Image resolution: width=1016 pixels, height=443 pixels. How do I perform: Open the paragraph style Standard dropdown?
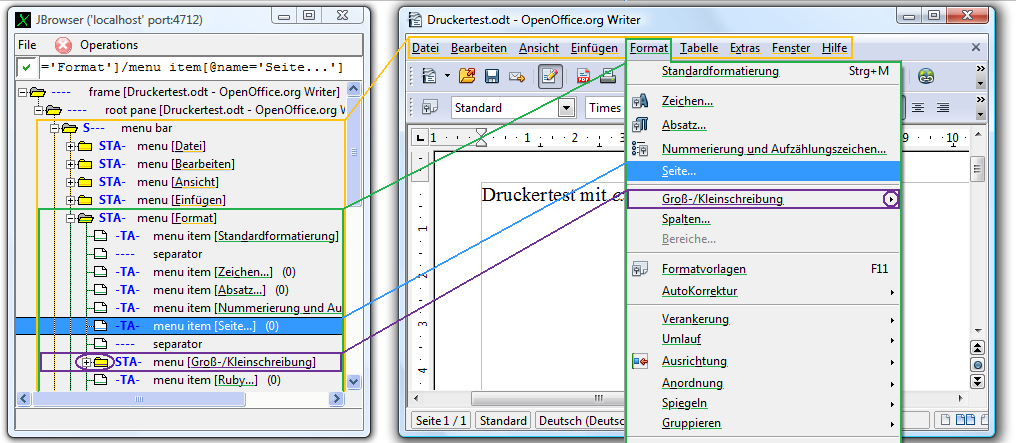point(566,107)
